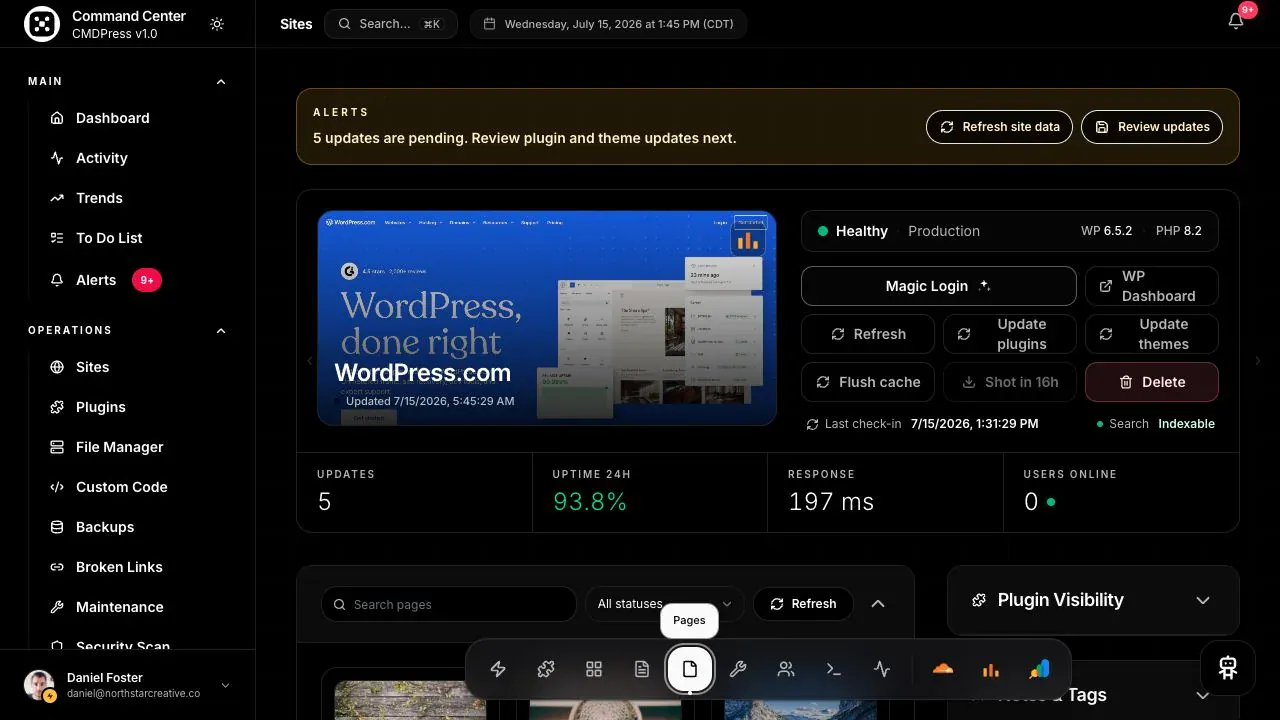Collapse the pages panel chevron

click(x=878, y=604)
